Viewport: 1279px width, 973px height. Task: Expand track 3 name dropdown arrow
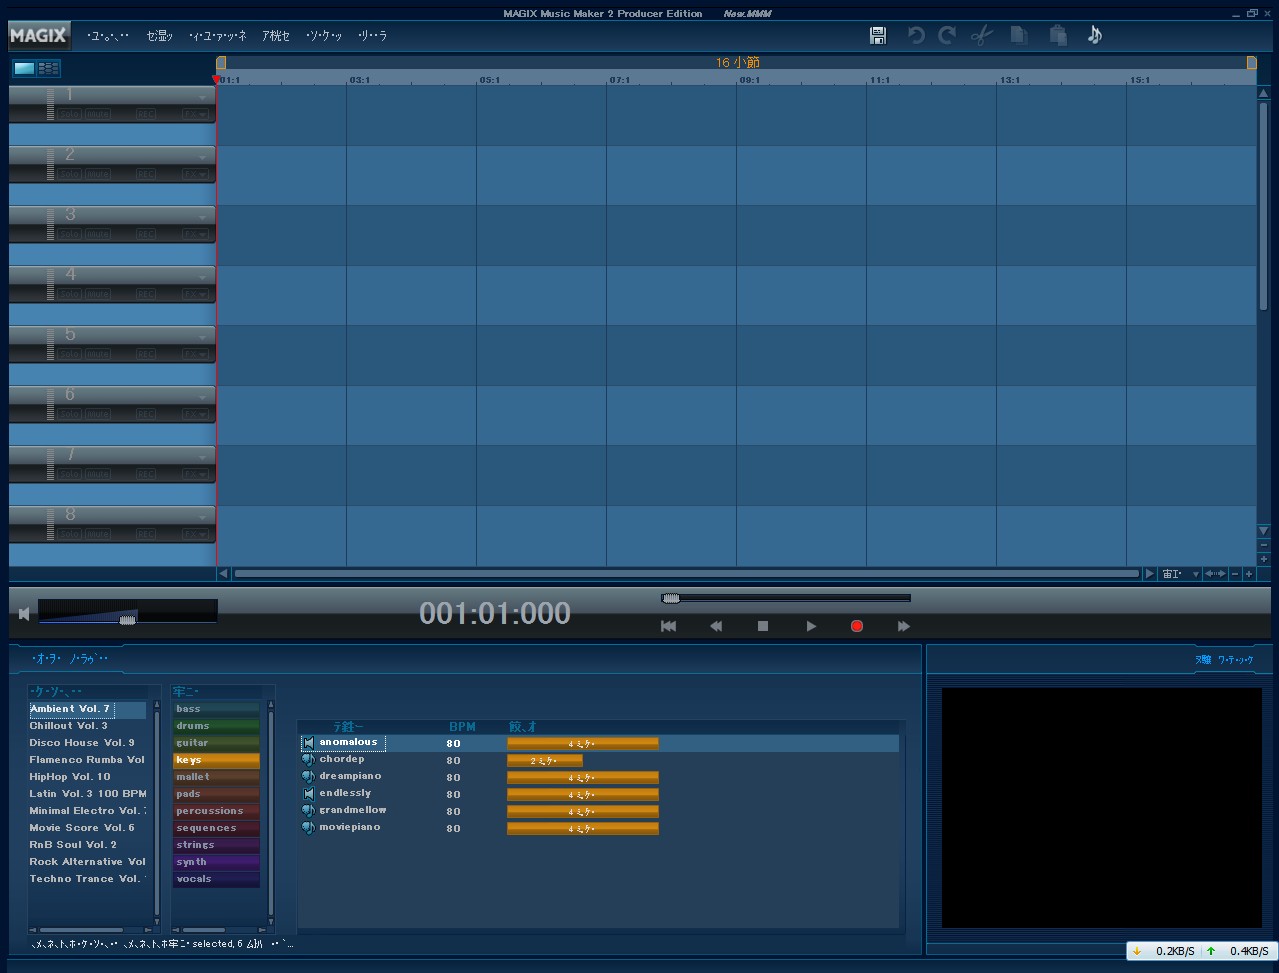(x=203, y=218)
